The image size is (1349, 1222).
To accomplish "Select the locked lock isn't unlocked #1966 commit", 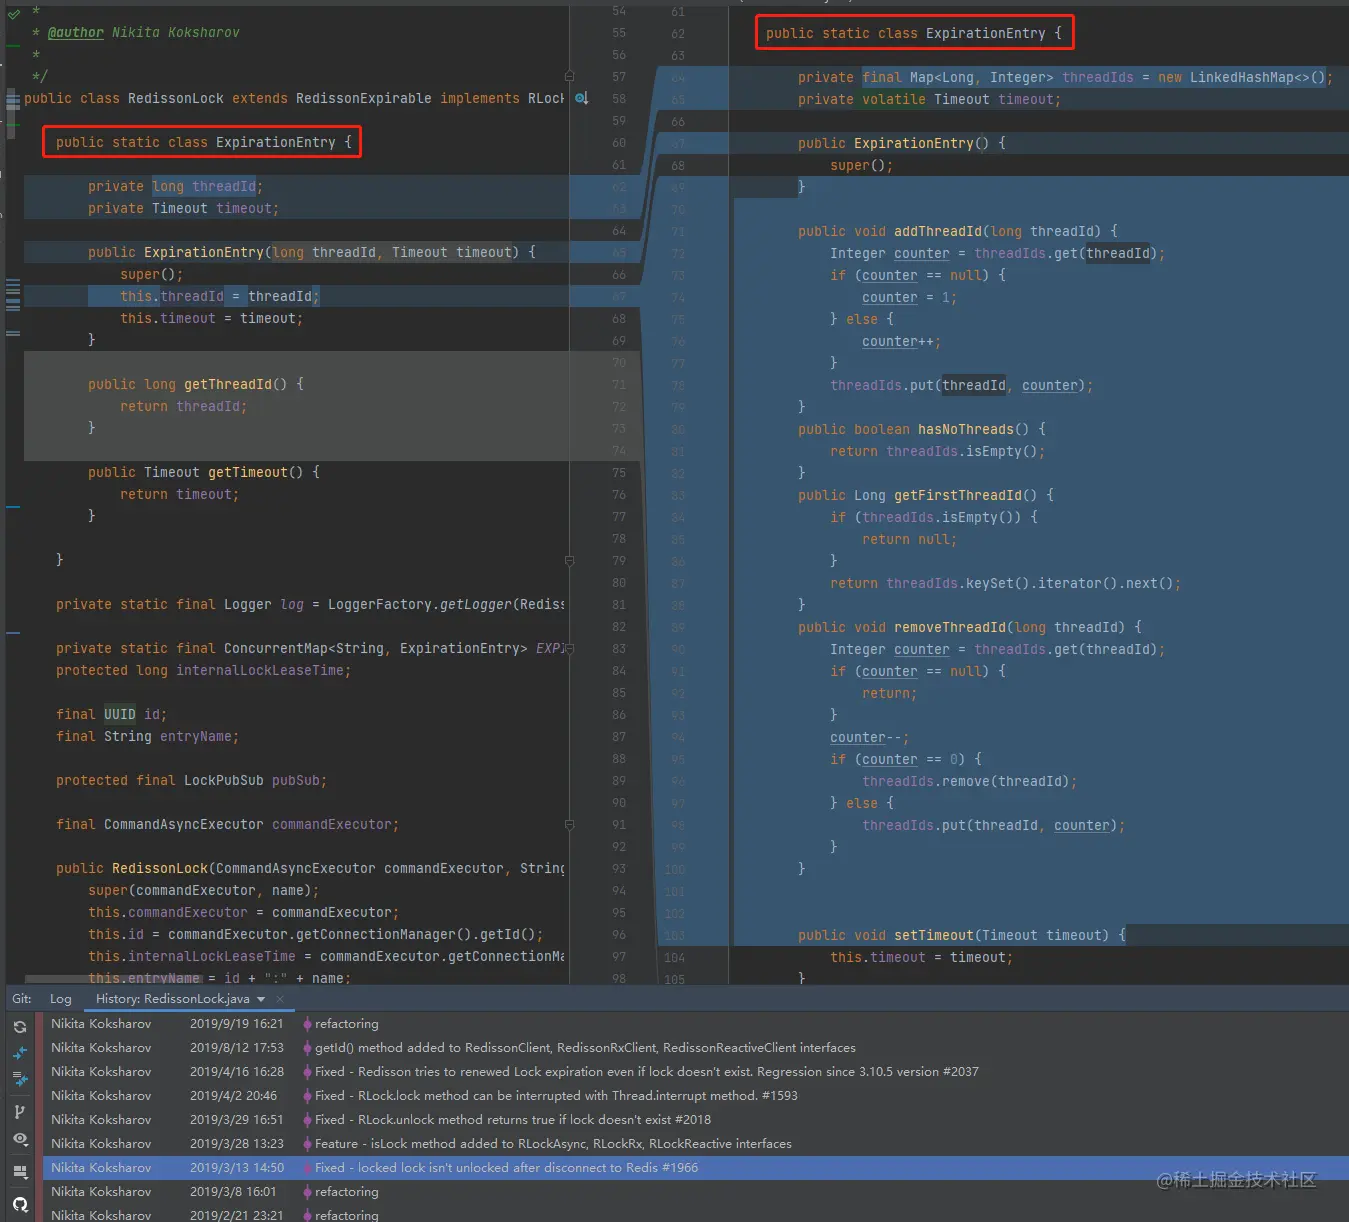I will [695, 1168].
